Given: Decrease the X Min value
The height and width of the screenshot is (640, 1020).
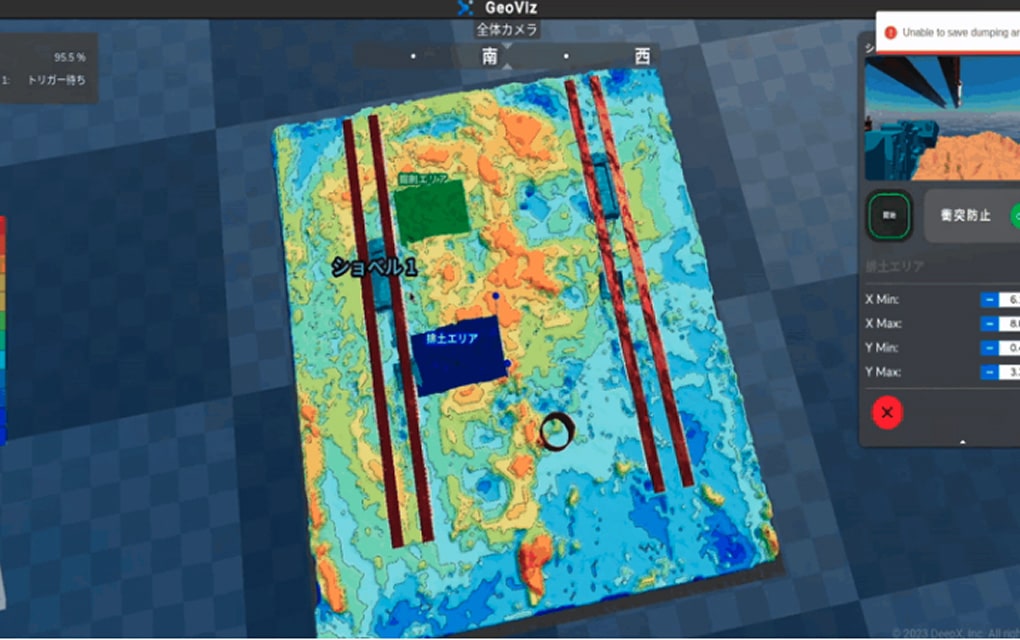Looking at the screenshot, I should [x=988, y=299].
